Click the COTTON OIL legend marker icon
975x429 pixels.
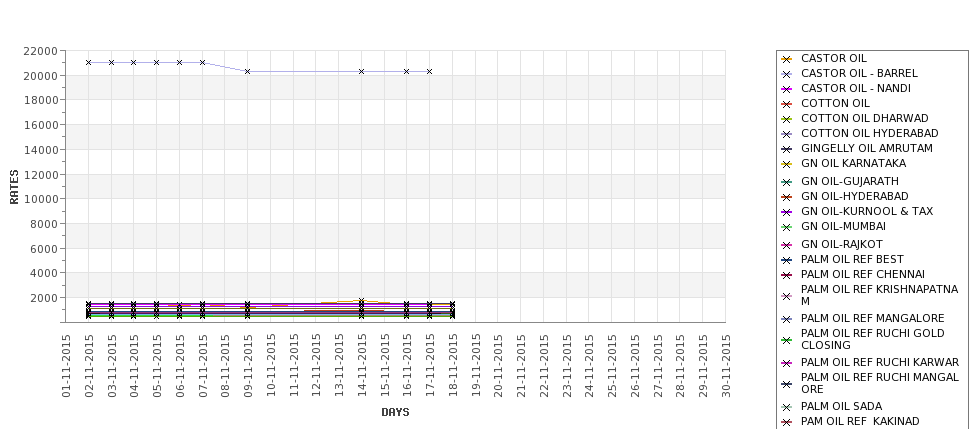[787, 104]
